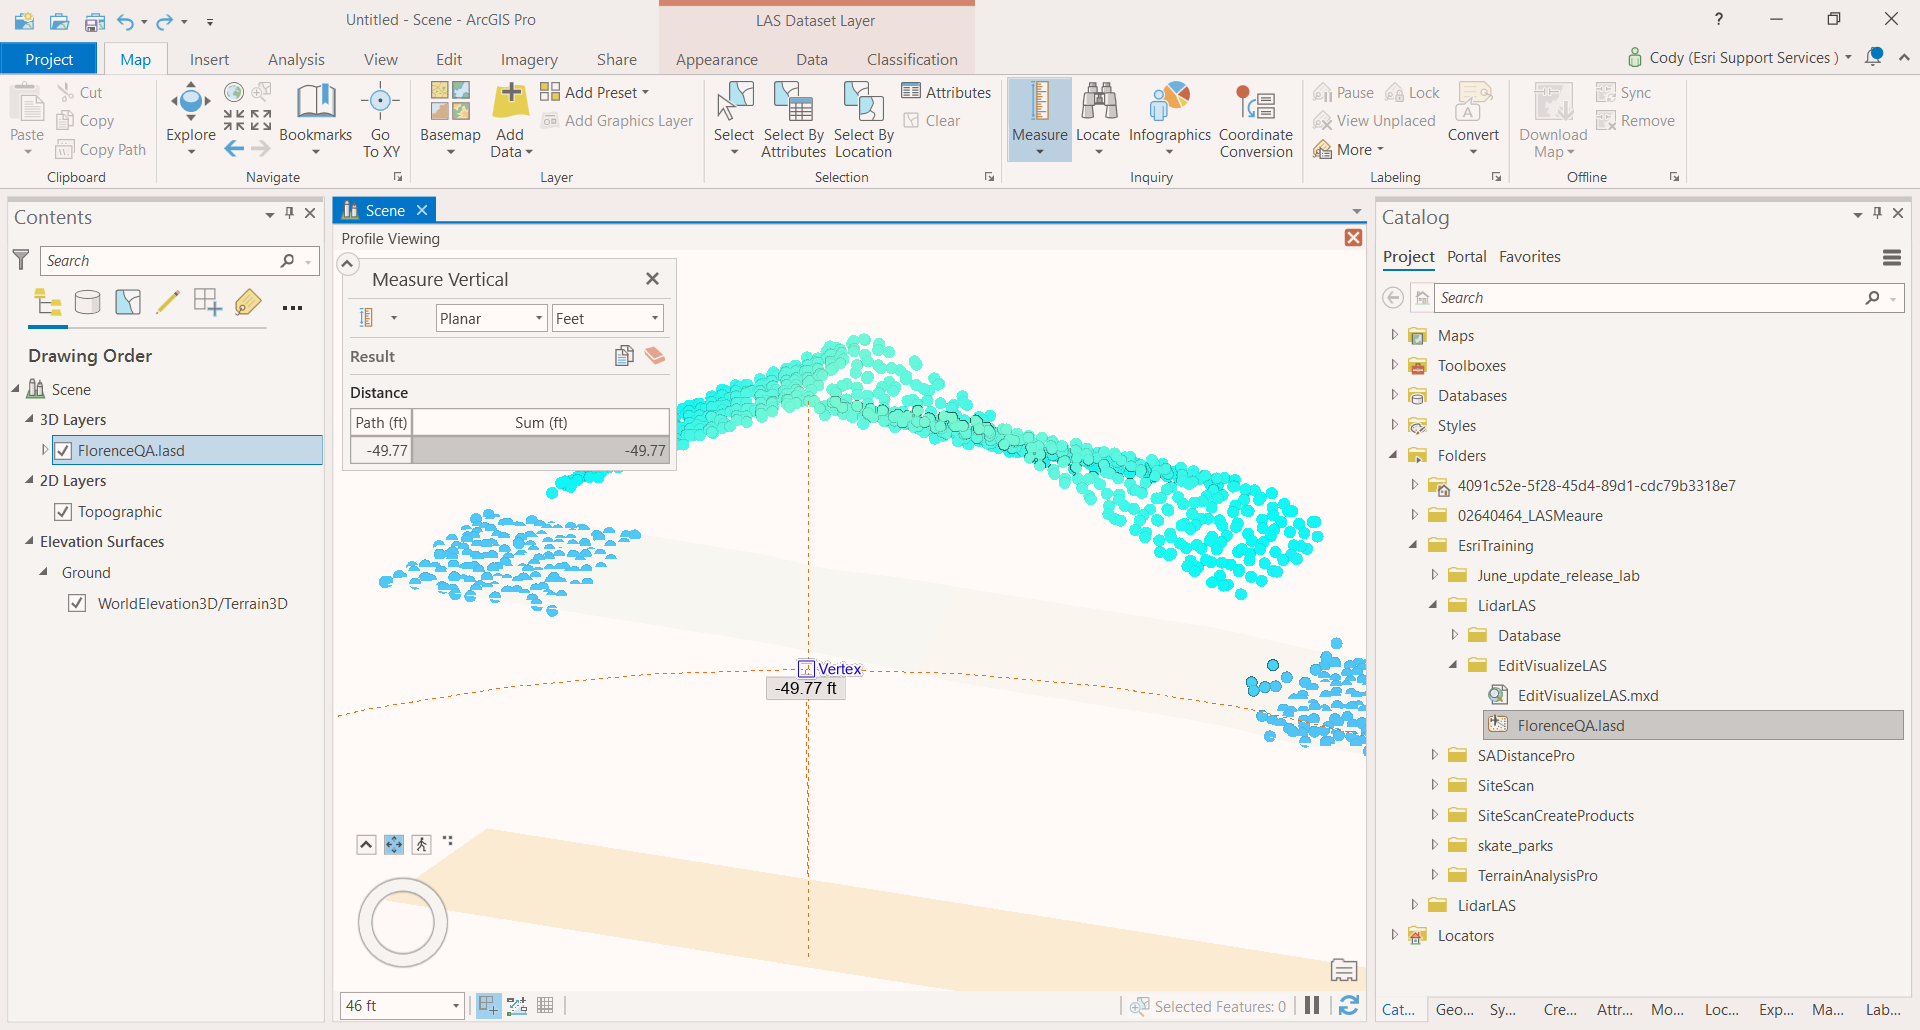The image size is (1920, 1030).
Task: Clear measurement results with eraser icon
Action: (655, 356)
